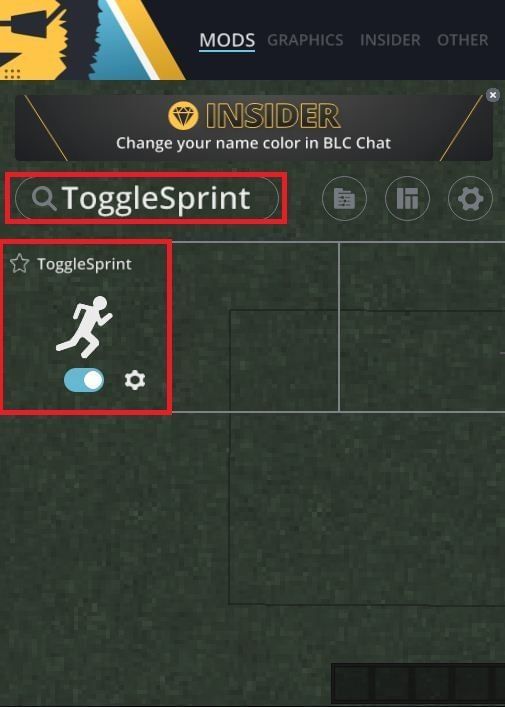Click the INSIDER banner title
This screenshot has width=505, height=707.
273,116
